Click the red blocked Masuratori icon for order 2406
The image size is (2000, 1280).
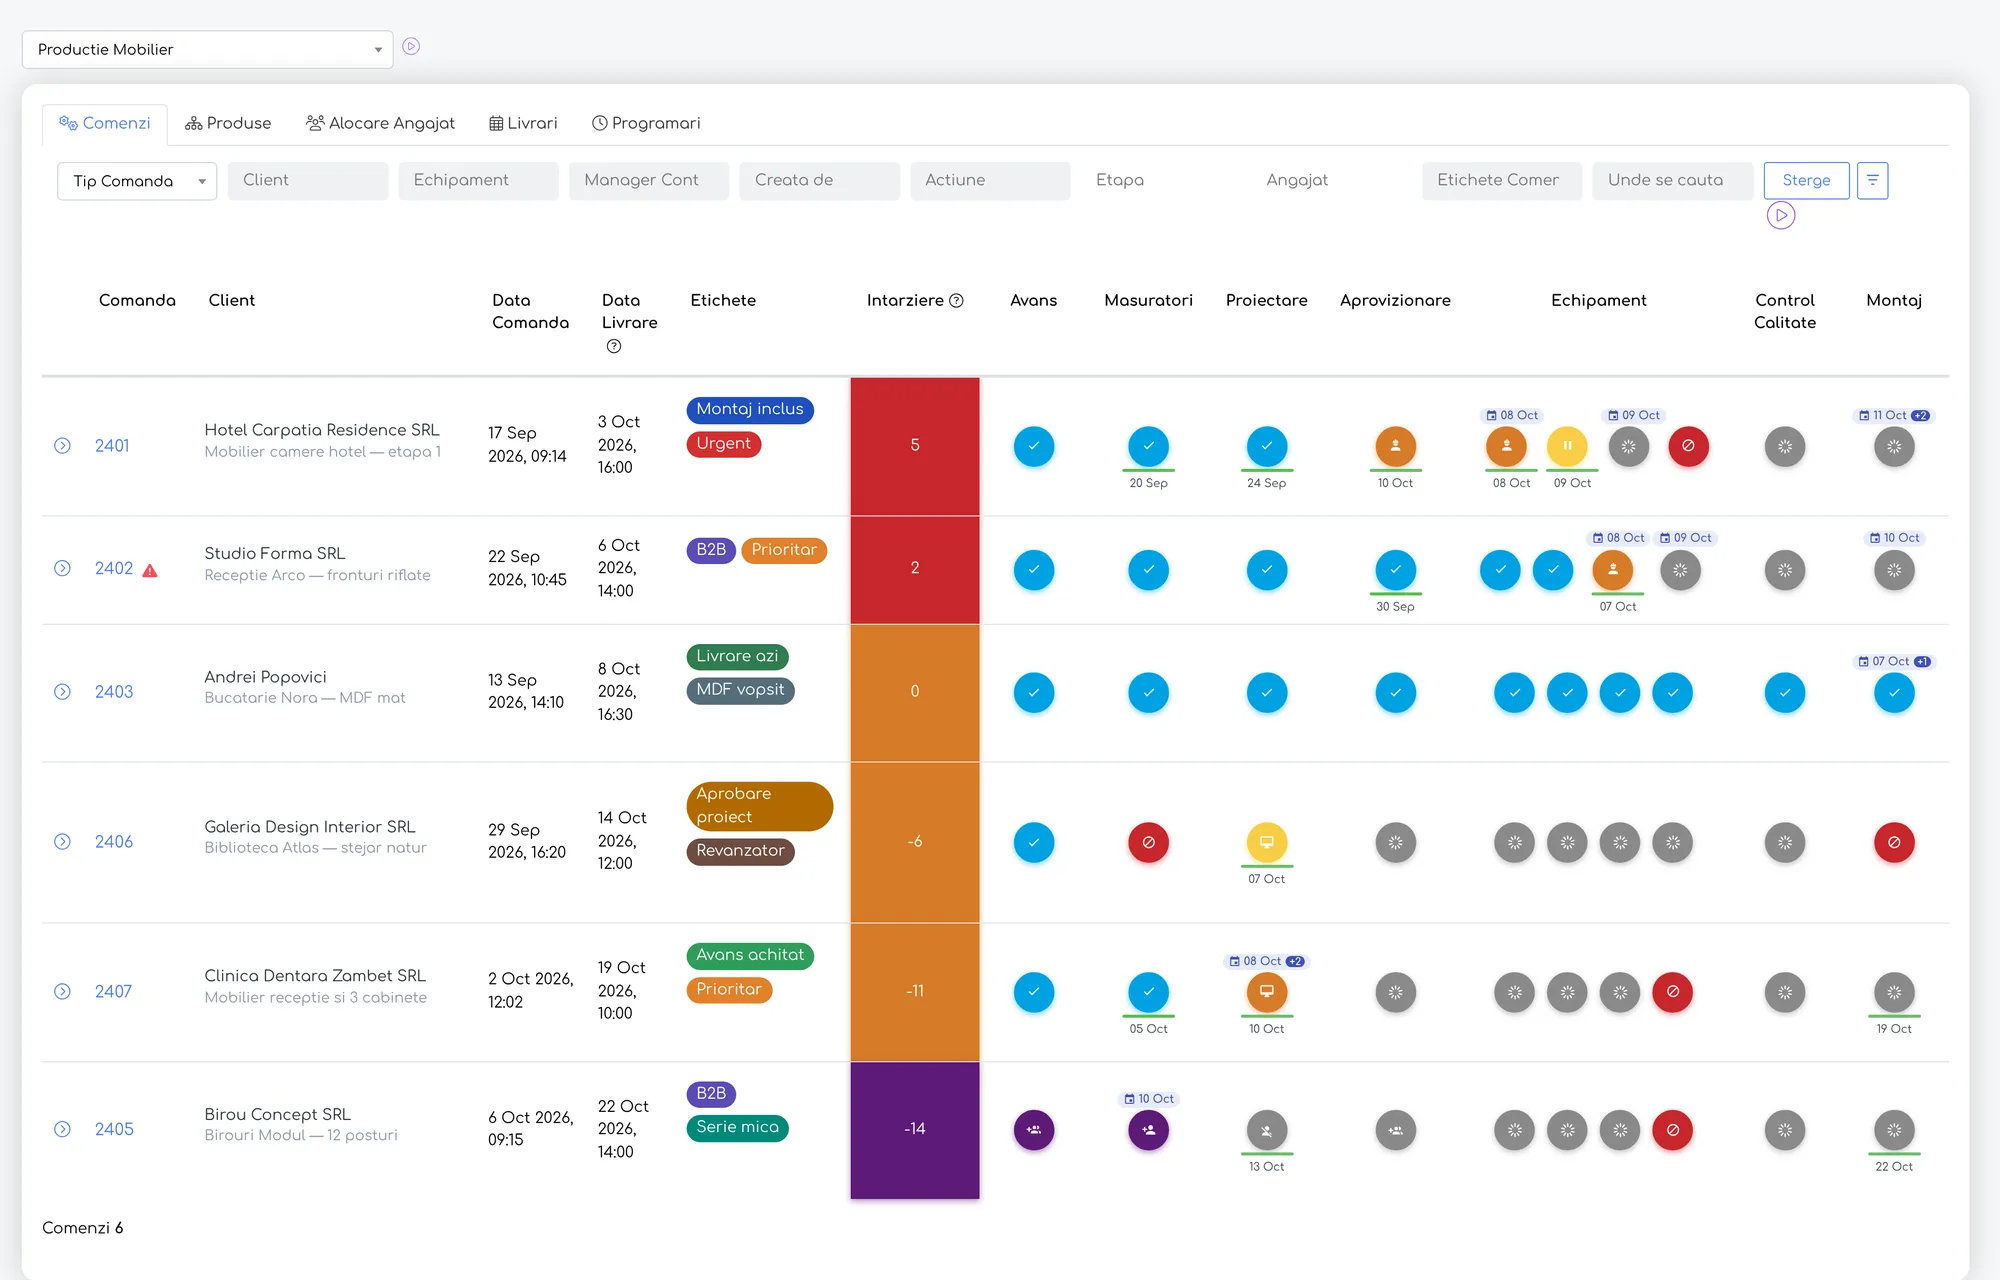1148,842
